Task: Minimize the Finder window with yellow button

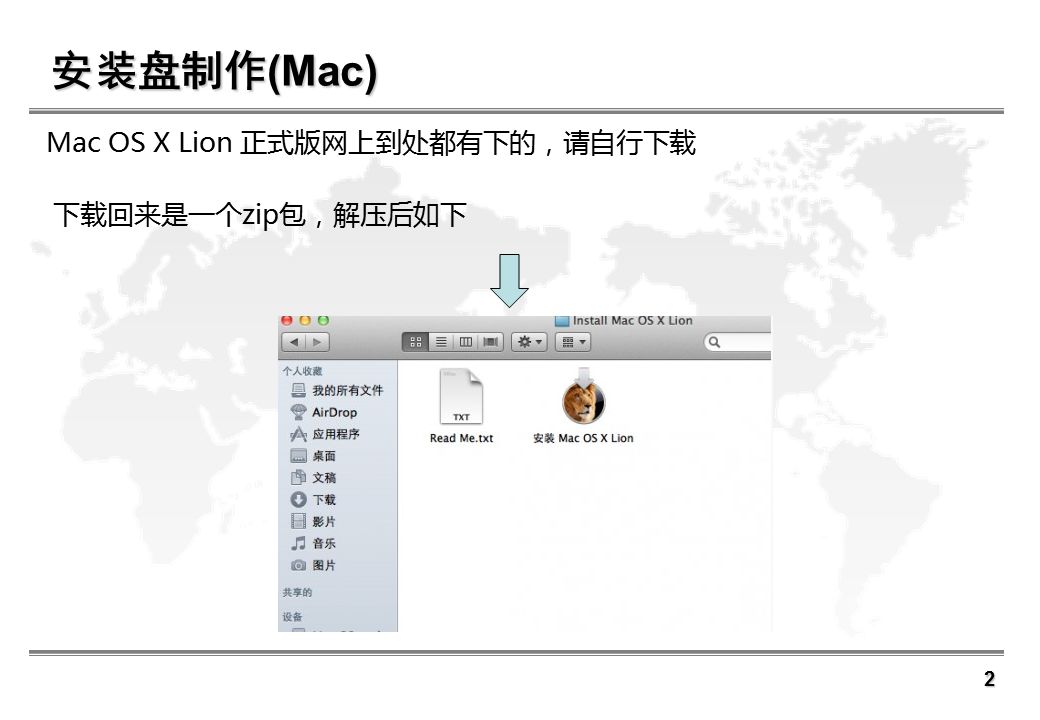Action: pos(305,321)
